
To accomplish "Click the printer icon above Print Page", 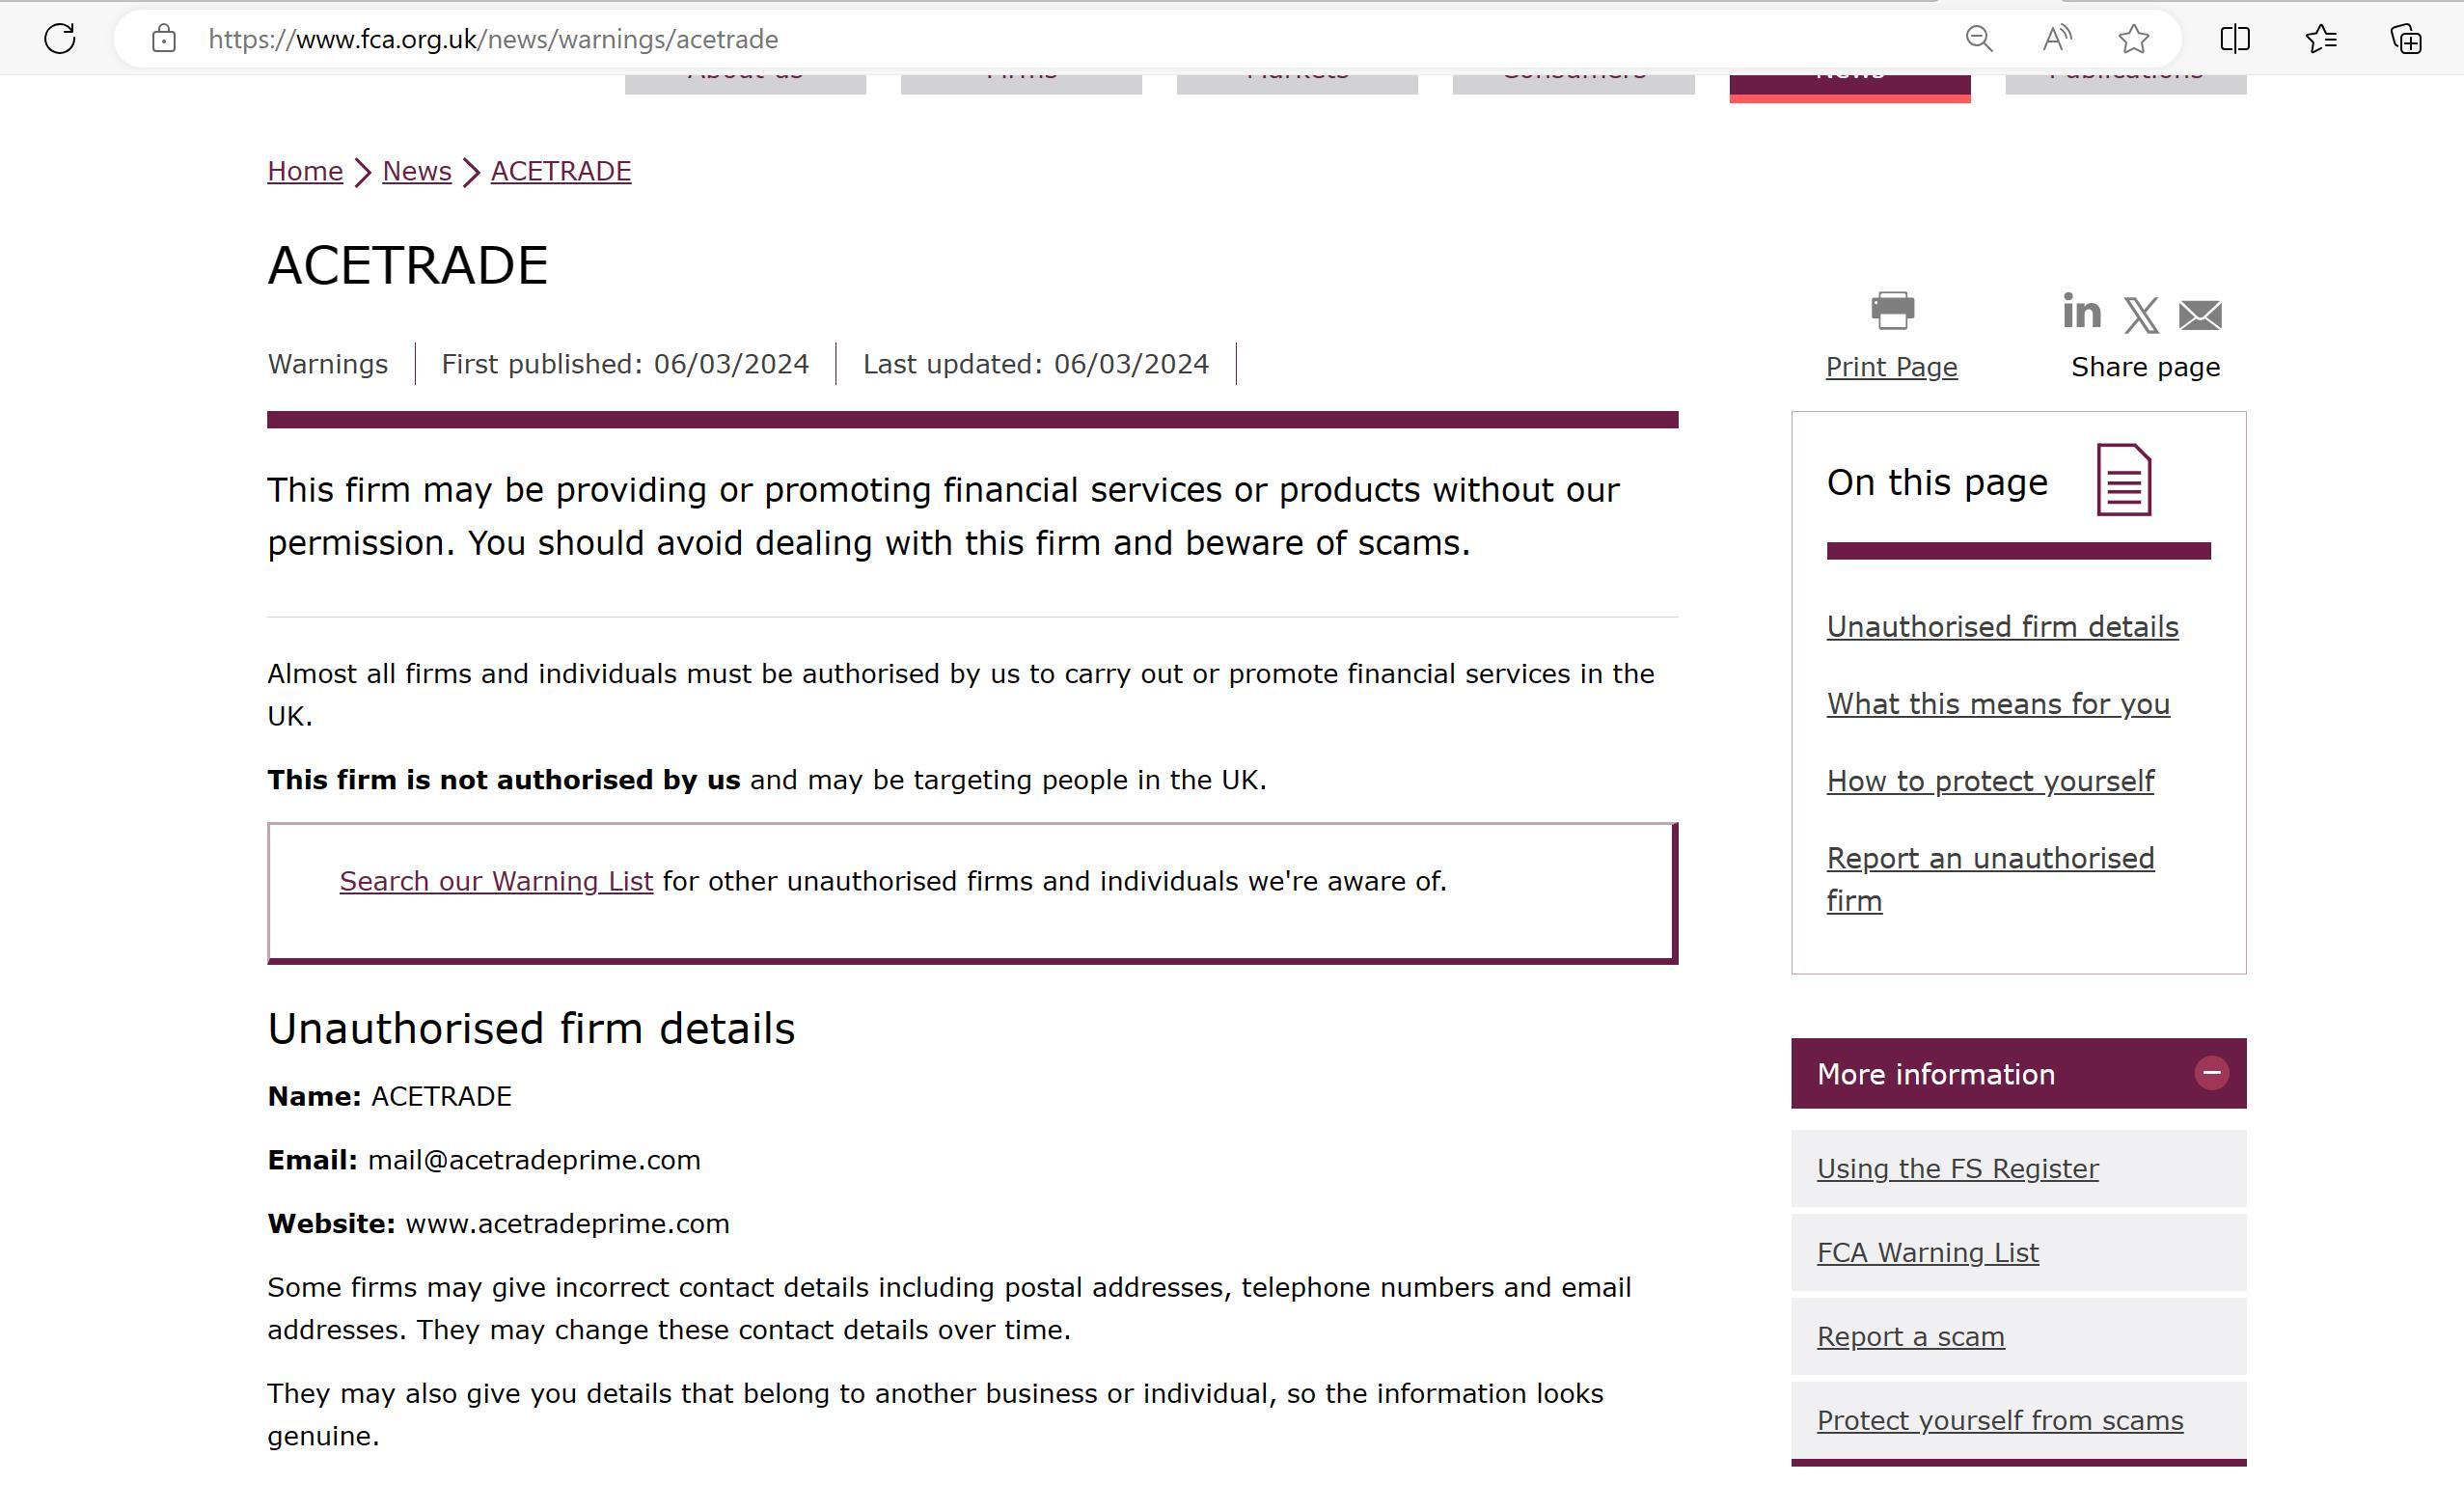I will [x=1892, y=311].
